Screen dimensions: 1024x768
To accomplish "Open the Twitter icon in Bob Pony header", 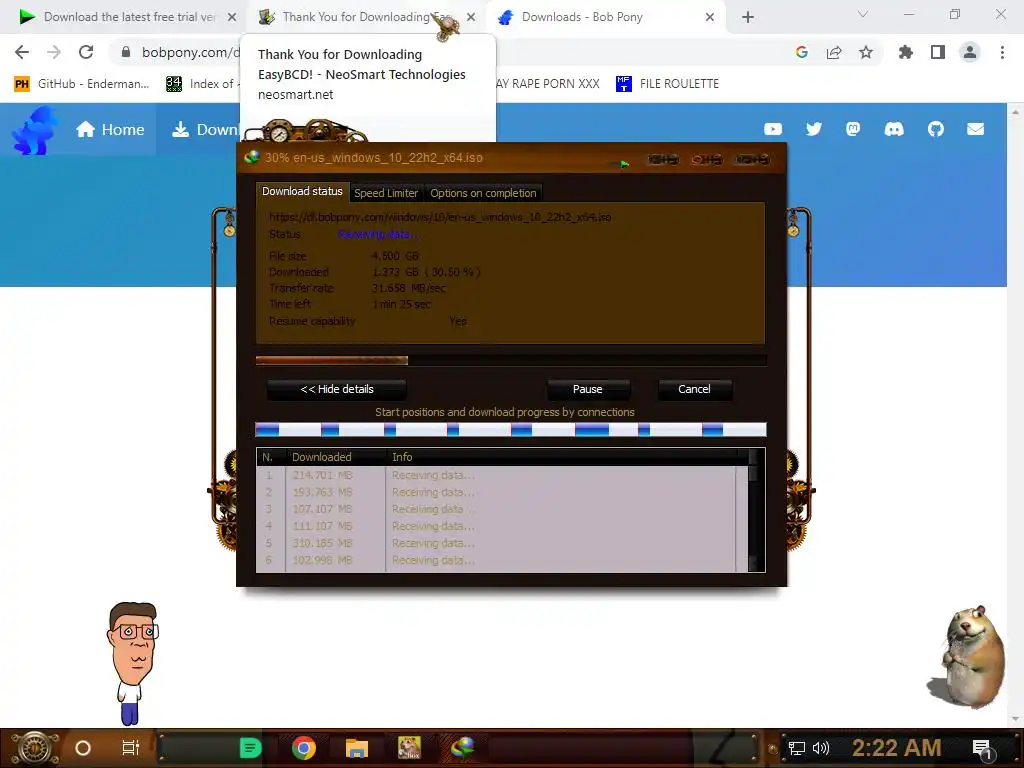I will (814, 129).
